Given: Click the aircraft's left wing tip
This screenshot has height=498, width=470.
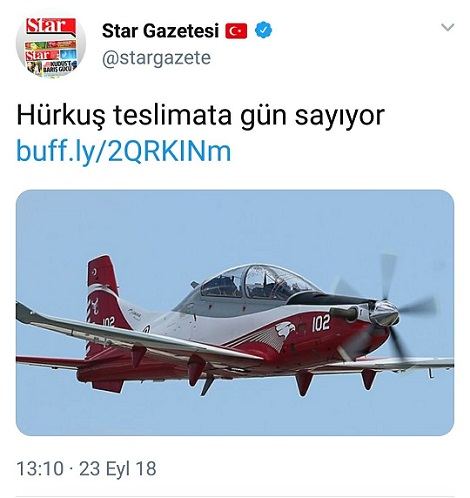Looking at the screenshot, I should pos(24,313).
